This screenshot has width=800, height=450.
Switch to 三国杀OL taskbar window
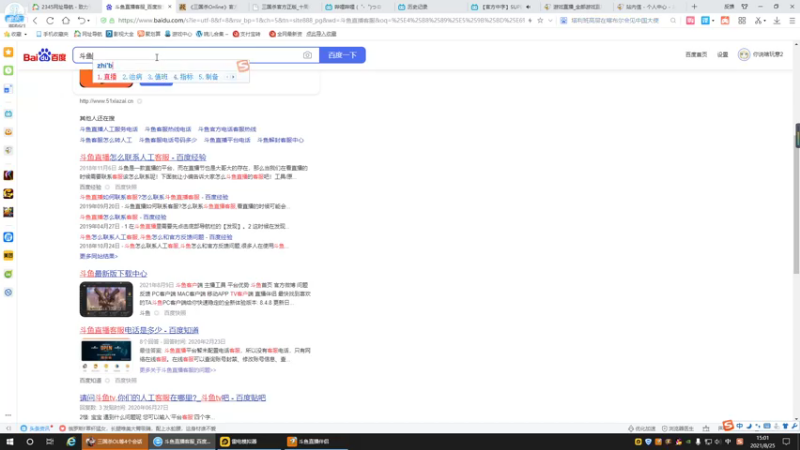[x=115, y=441]
